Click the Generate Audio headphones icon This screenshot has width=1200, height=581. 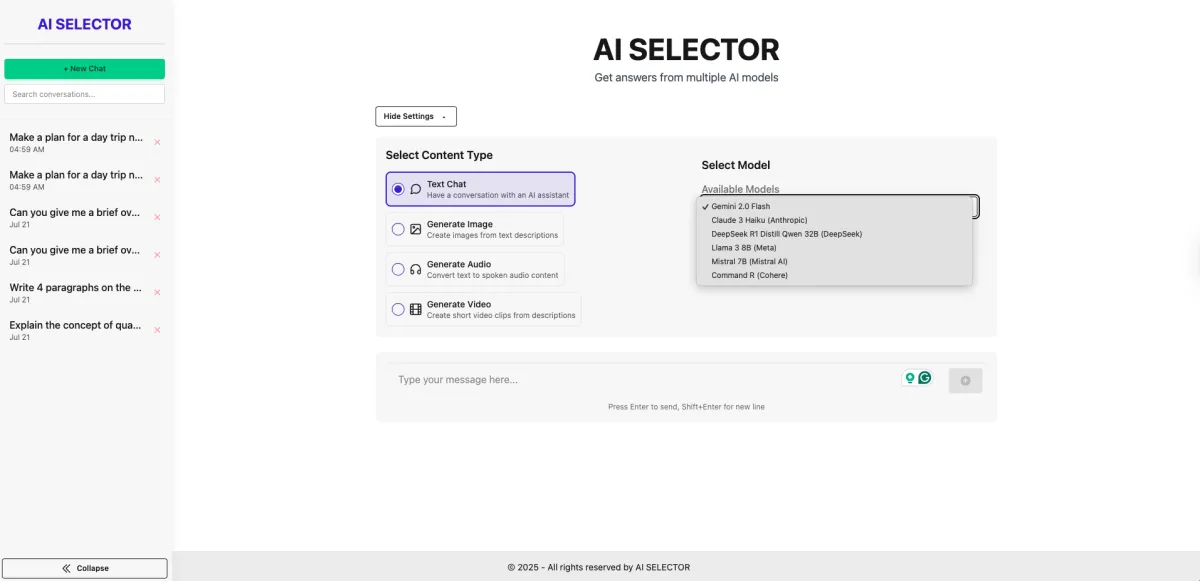pos(416,269)
